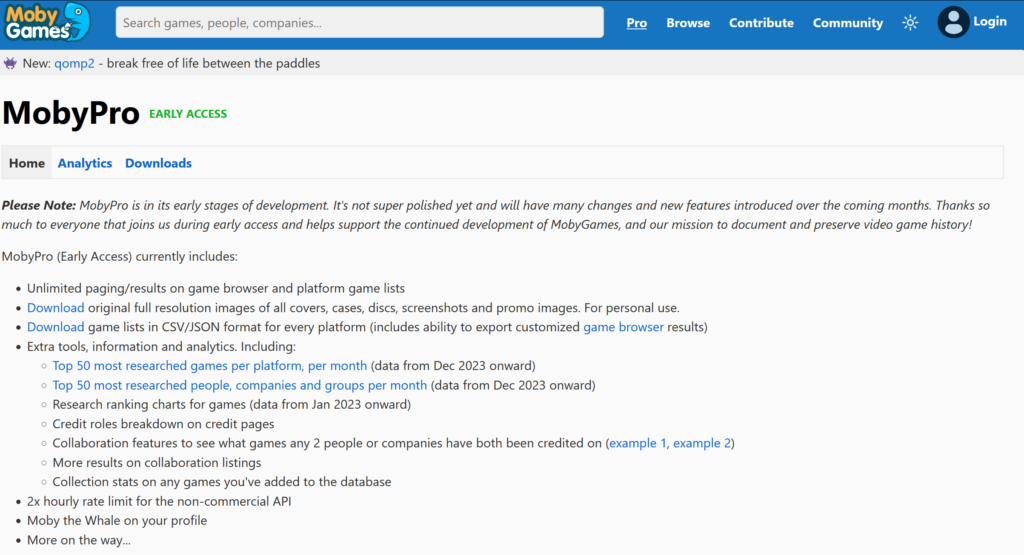Image resolution: width=1024 pixels, height=555 pixels.
Task: Click the MobyGames logo
Action: (x=47, y=22)
